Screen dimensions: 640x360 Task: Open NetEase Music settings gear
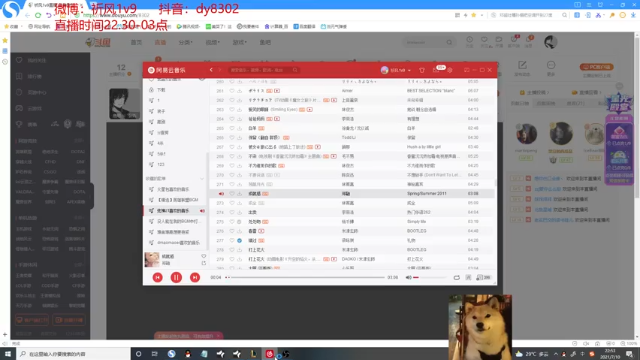click(x=449, y=70)
